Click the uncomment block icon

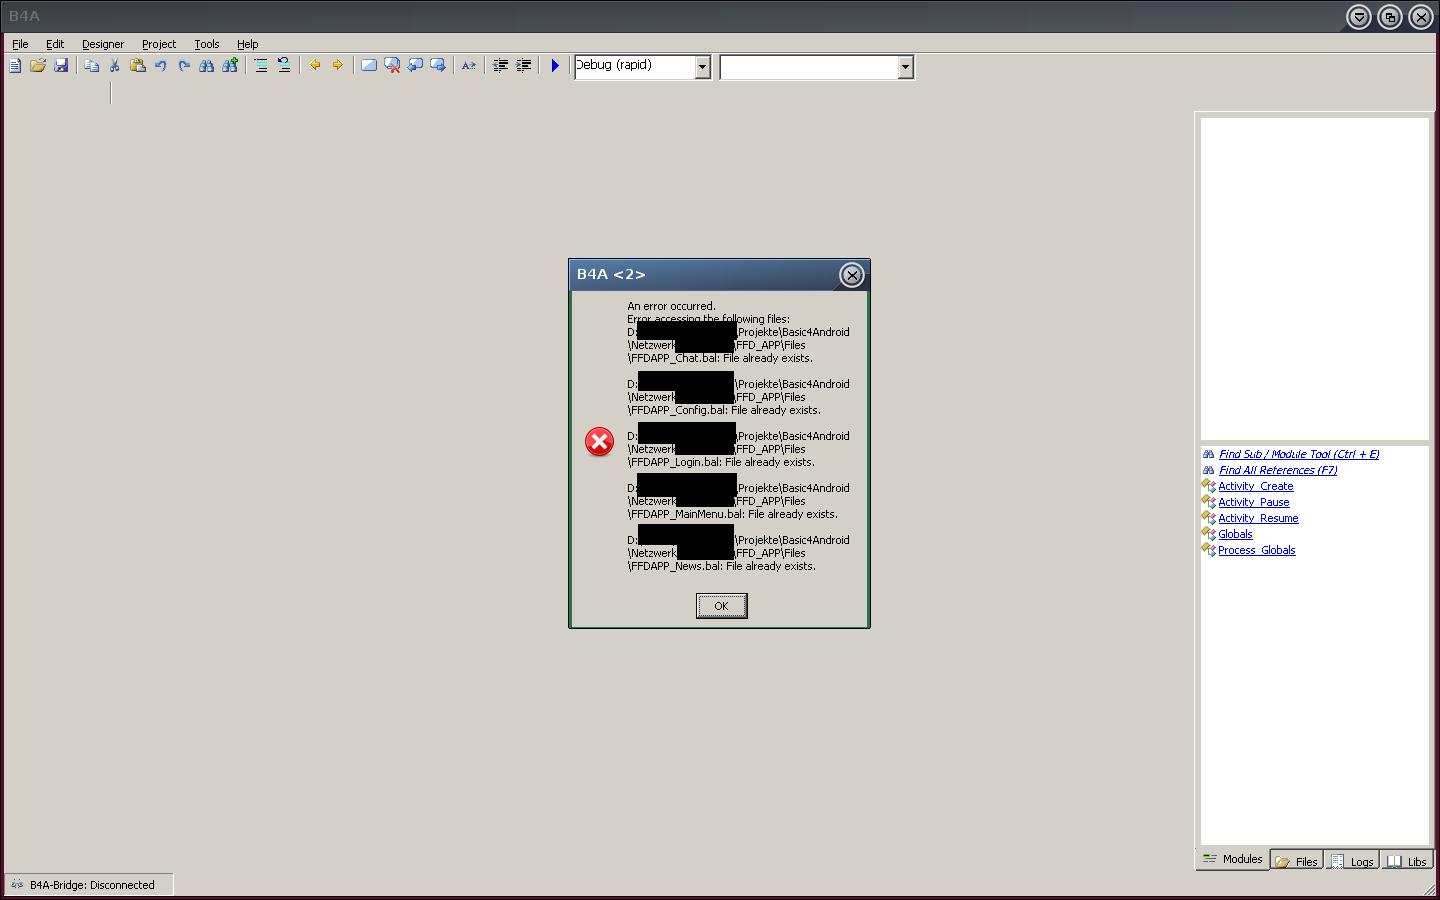tap(284, 65)
